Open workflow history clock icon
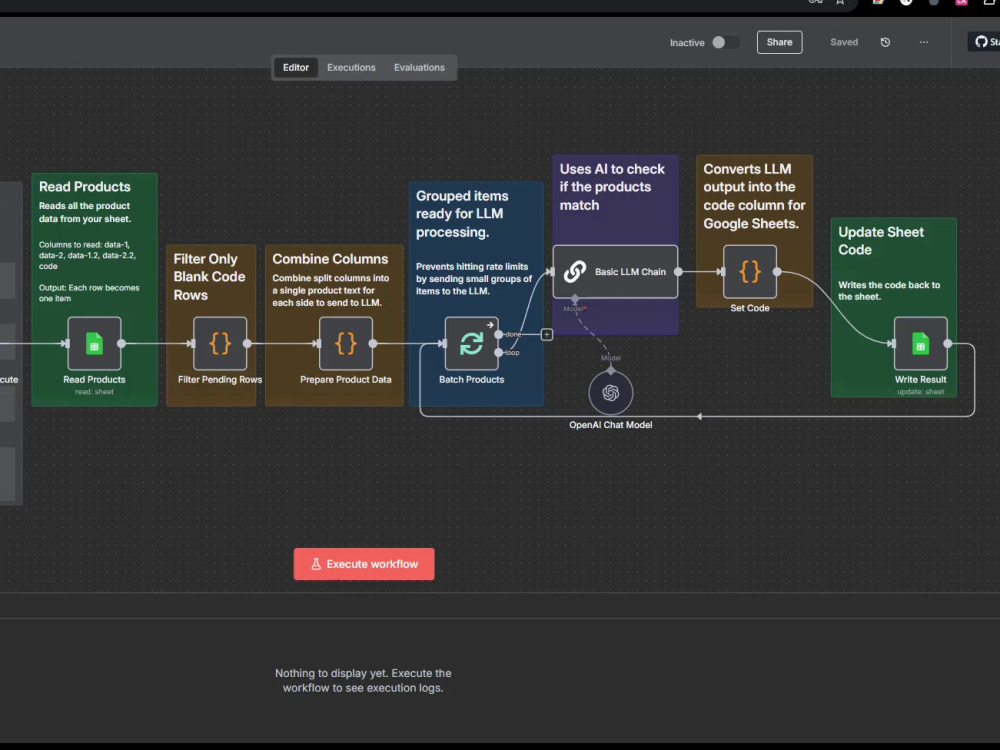This screenshot has height=750, width=1000. [885, 42]
